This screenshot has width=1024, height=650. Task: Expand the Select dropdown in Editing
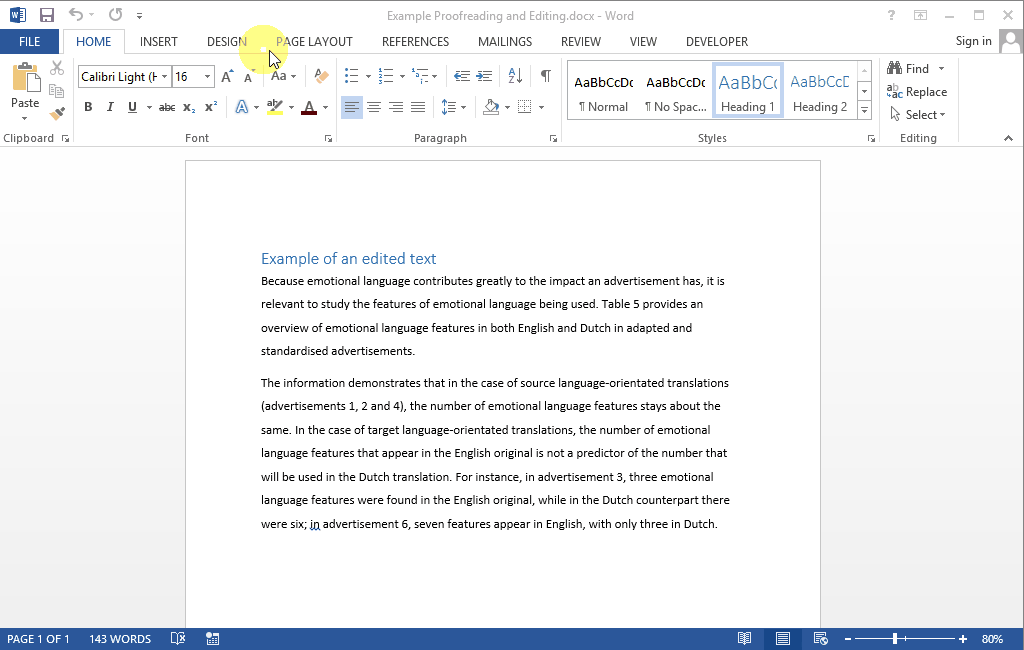tap(918, 115)
